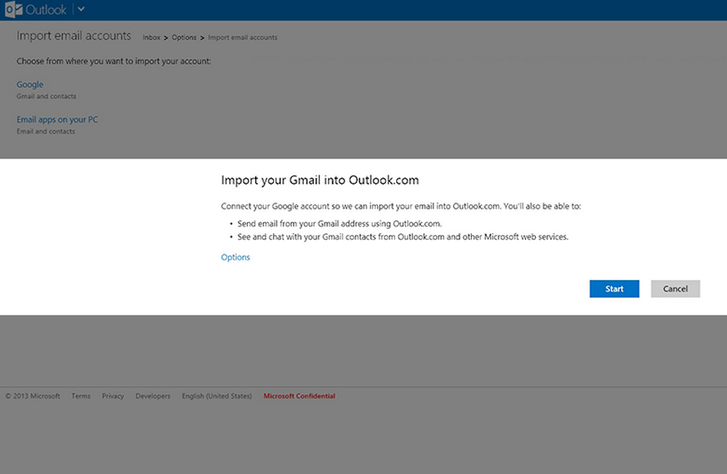Viewport: 727px width, 474px height.
Task: Click Import email accounts breadcrumb item
Action: [243, 37]
